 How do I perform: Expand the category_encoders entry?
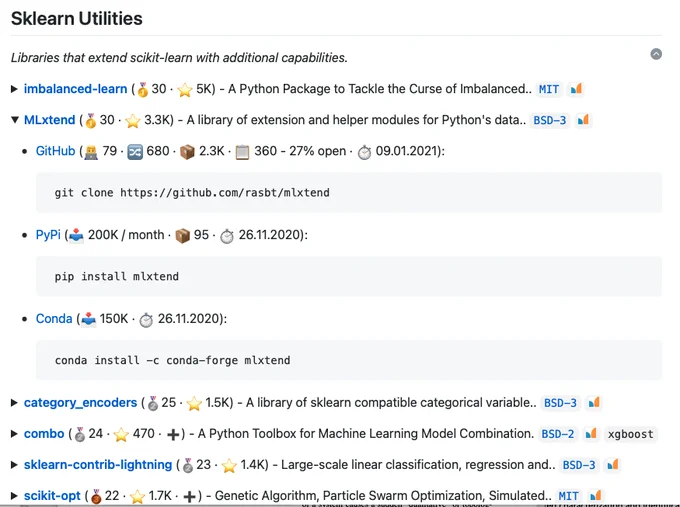[x=14, y=402]
